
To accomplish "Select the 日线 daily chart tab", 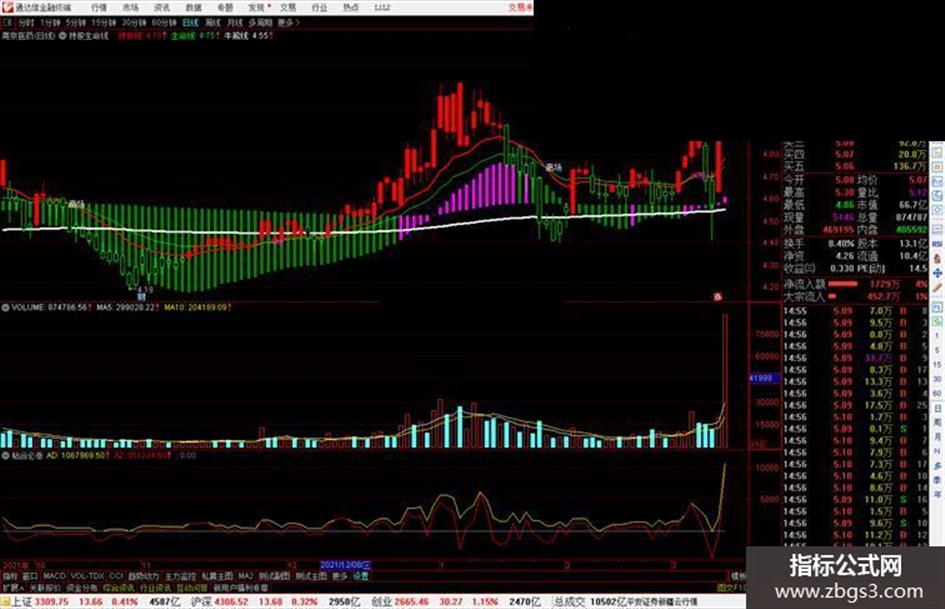I will [x=190, y=22].
